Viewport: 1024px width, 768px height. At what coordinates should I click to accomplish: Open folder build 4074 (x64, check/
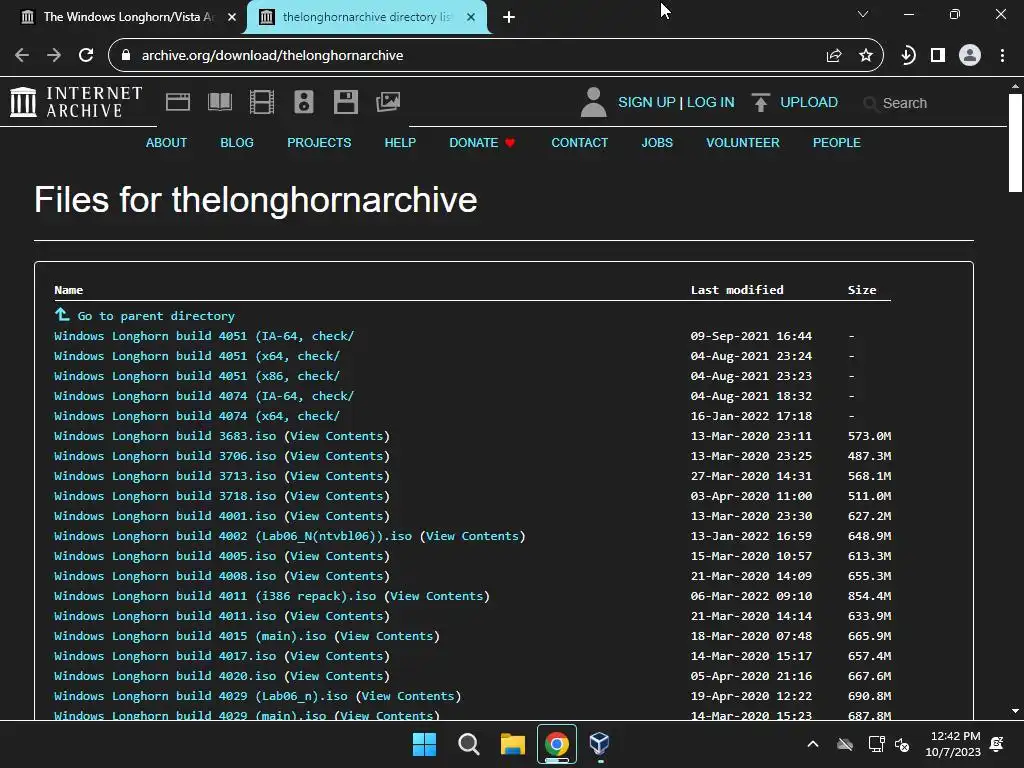tap(197, 416)
